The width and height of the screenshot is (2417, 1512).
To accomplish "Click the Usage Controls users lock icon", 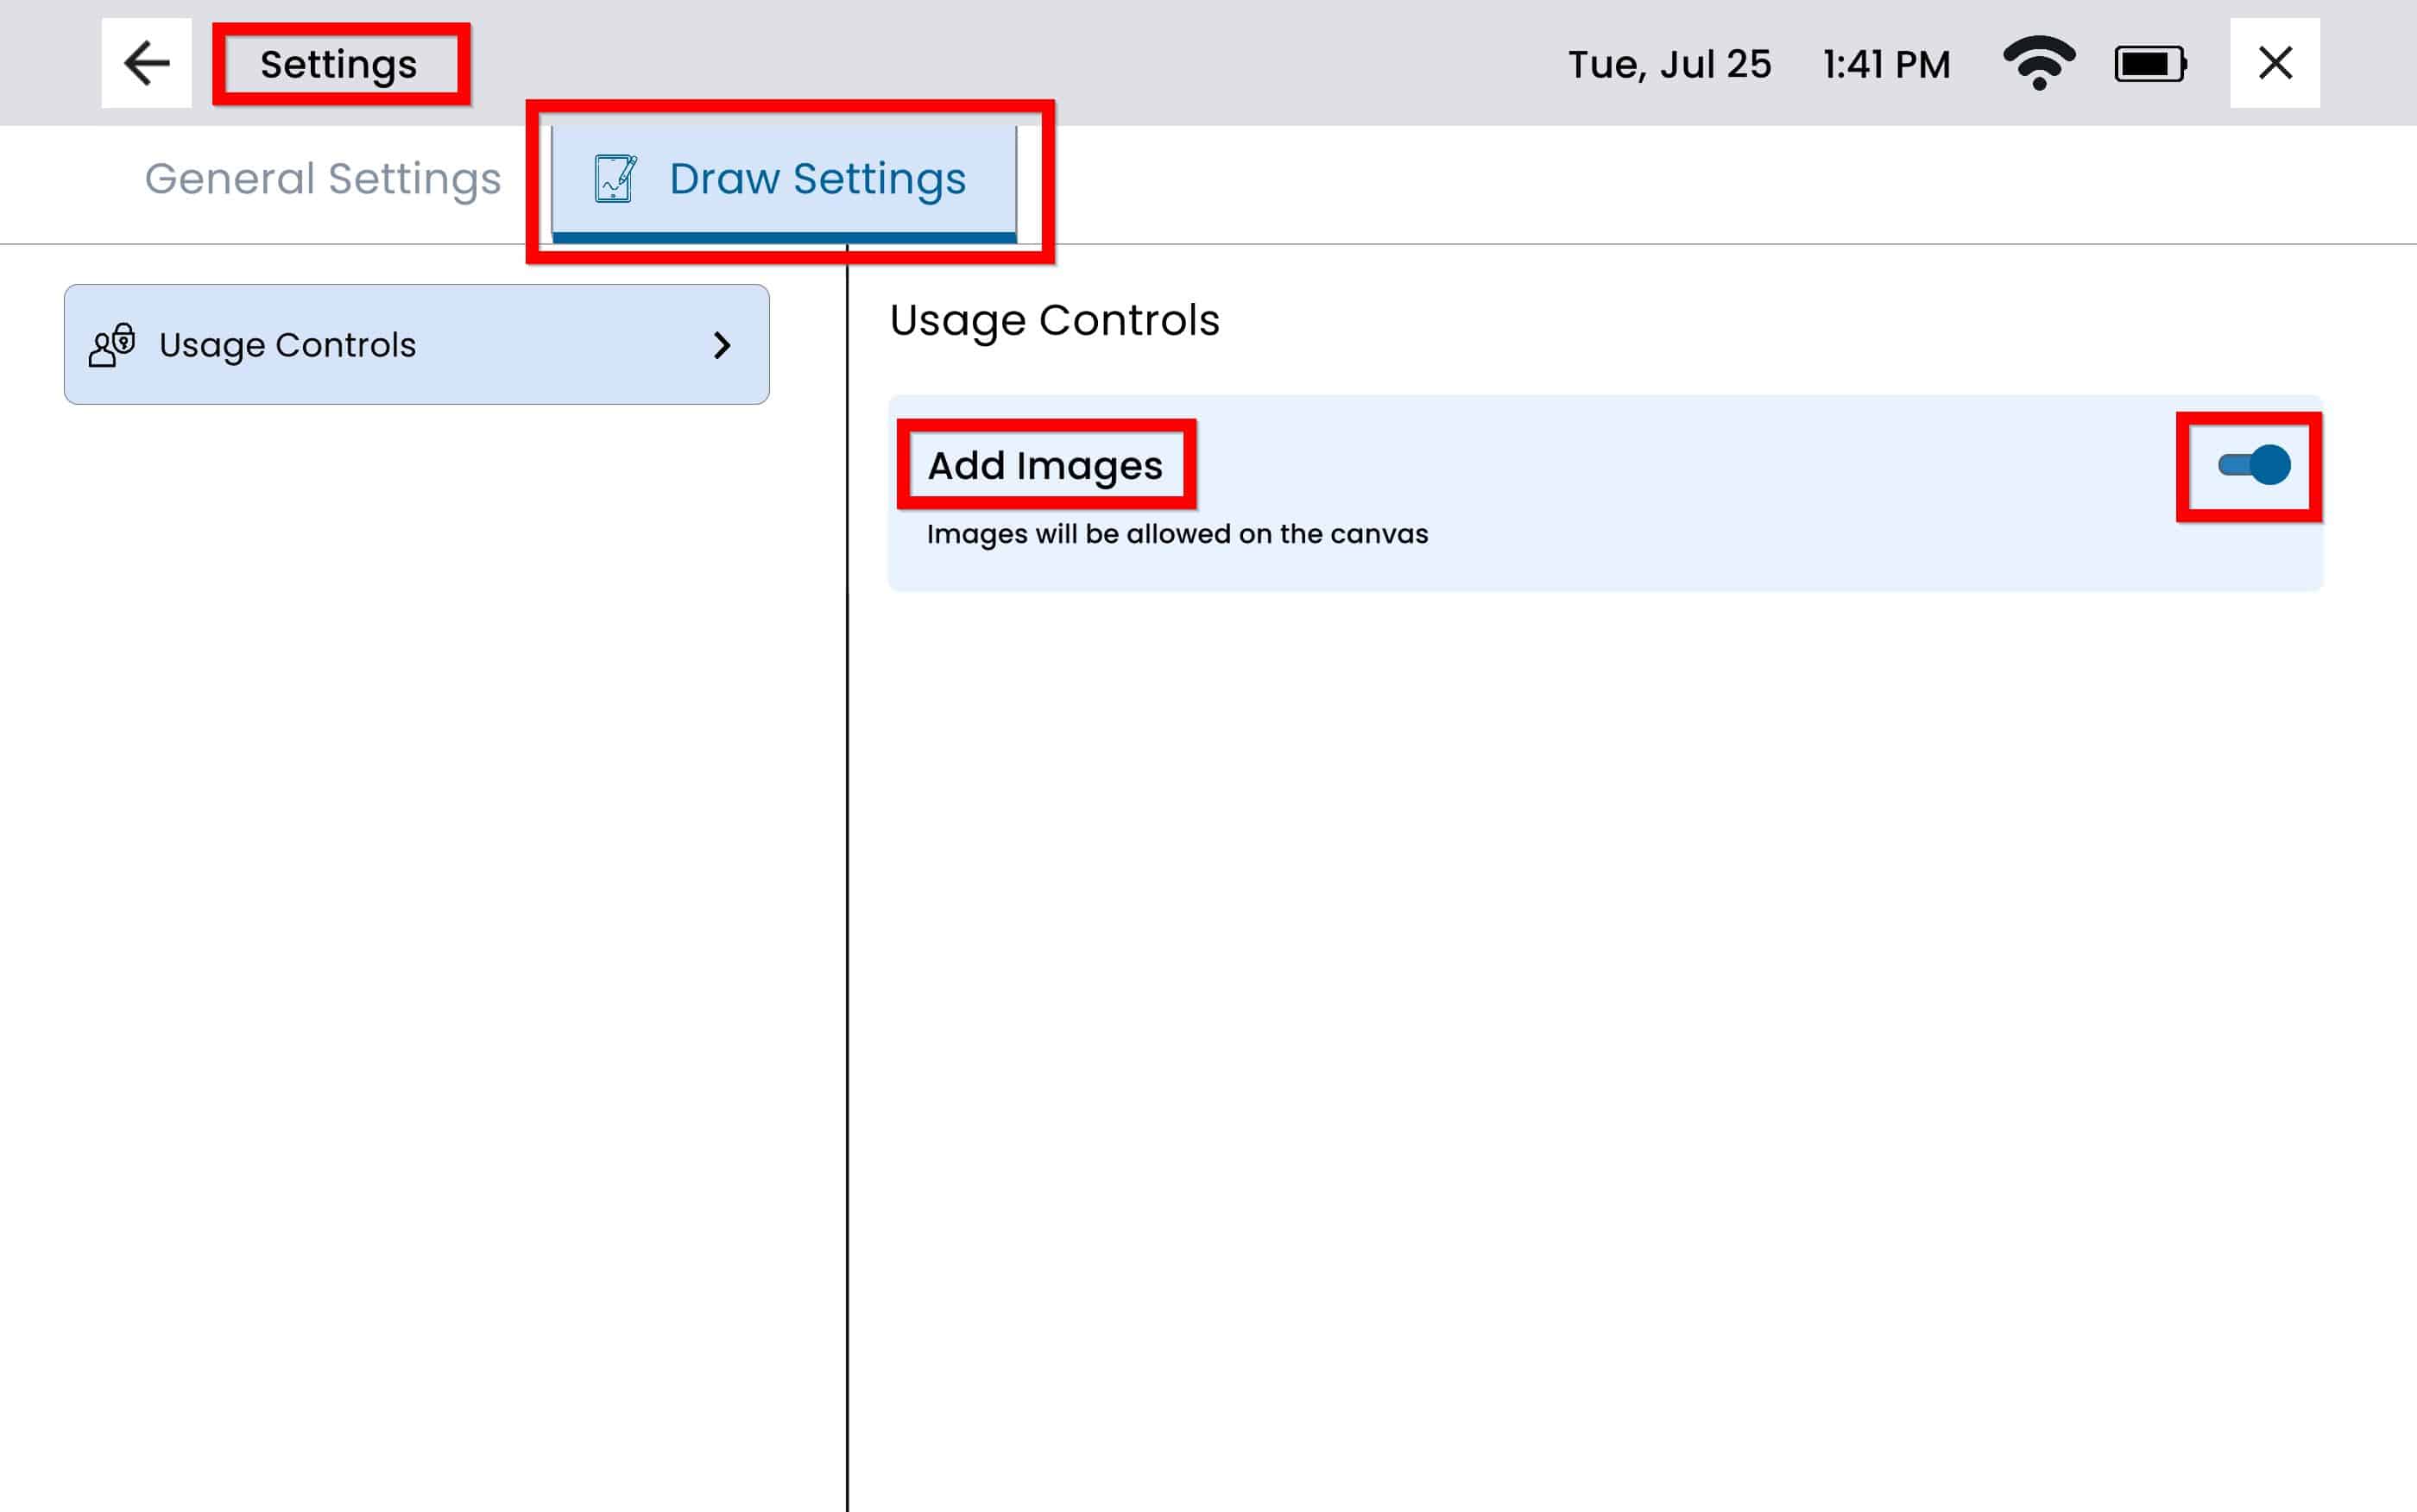I will tap(112, 345).
